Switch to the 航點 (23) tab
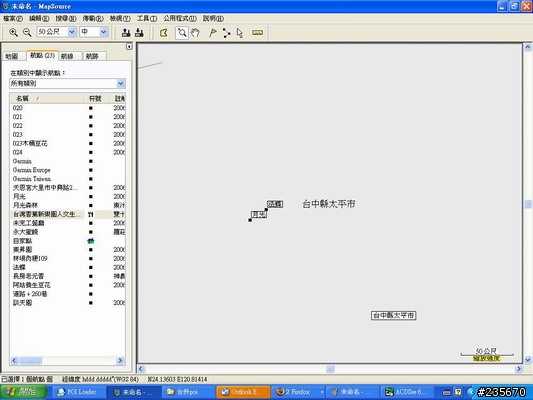Image resolution: width=533 pixels, height=400 pixels. click(42, 55)
